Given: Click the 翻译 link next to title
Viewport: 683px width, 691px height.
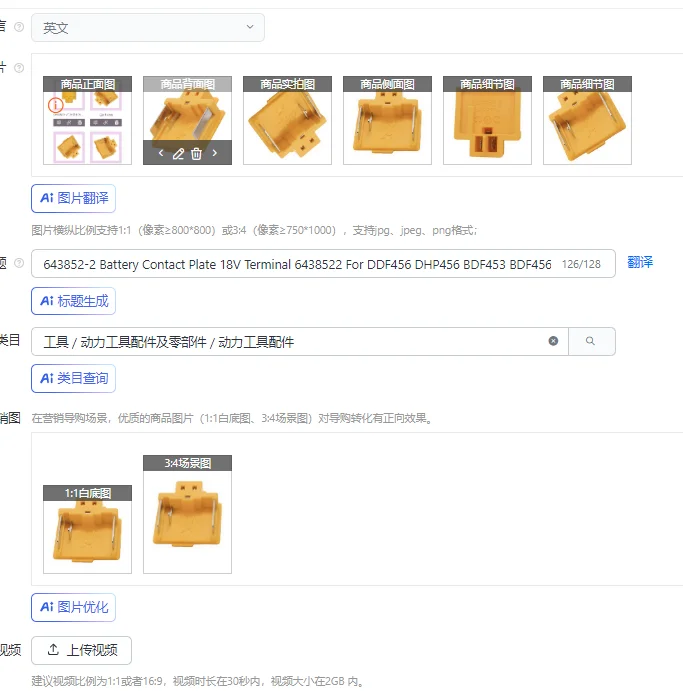Looking at the screenshot, I should point(640,262).
